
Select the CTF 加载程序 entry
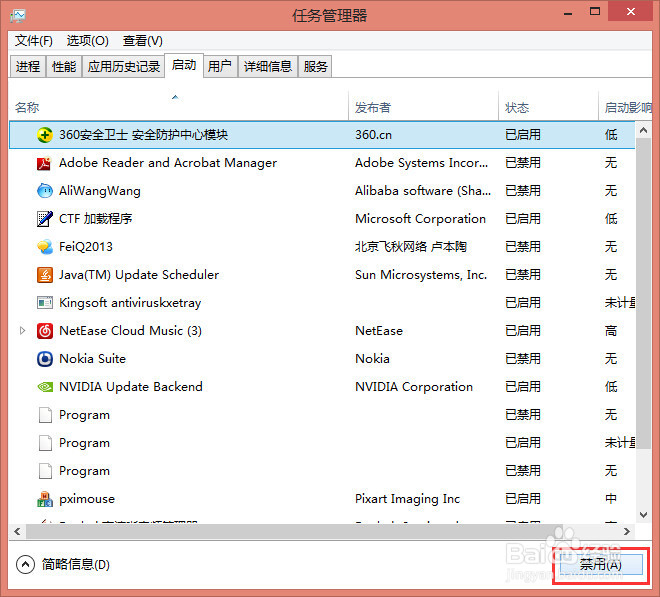point(322,219)
